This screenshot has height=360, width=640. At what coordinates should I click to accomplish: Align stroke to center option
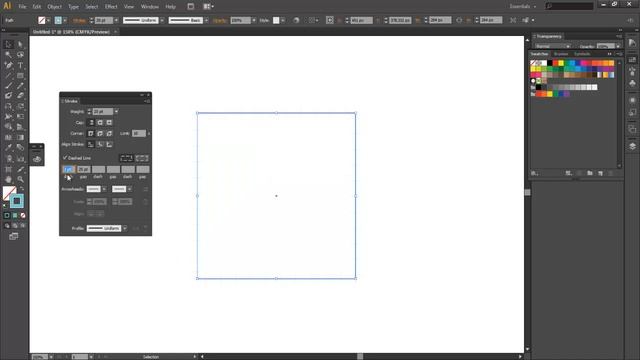point(91,144)
